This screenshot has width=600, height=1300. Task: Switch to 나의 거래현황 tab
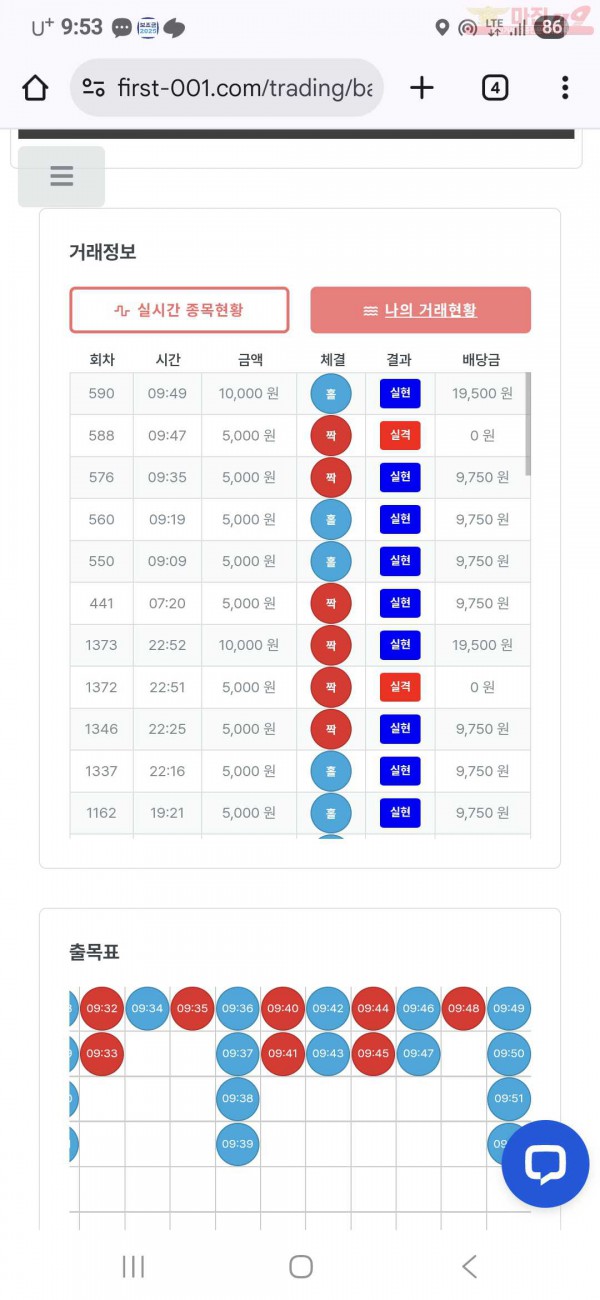click(x=421, y=311)
